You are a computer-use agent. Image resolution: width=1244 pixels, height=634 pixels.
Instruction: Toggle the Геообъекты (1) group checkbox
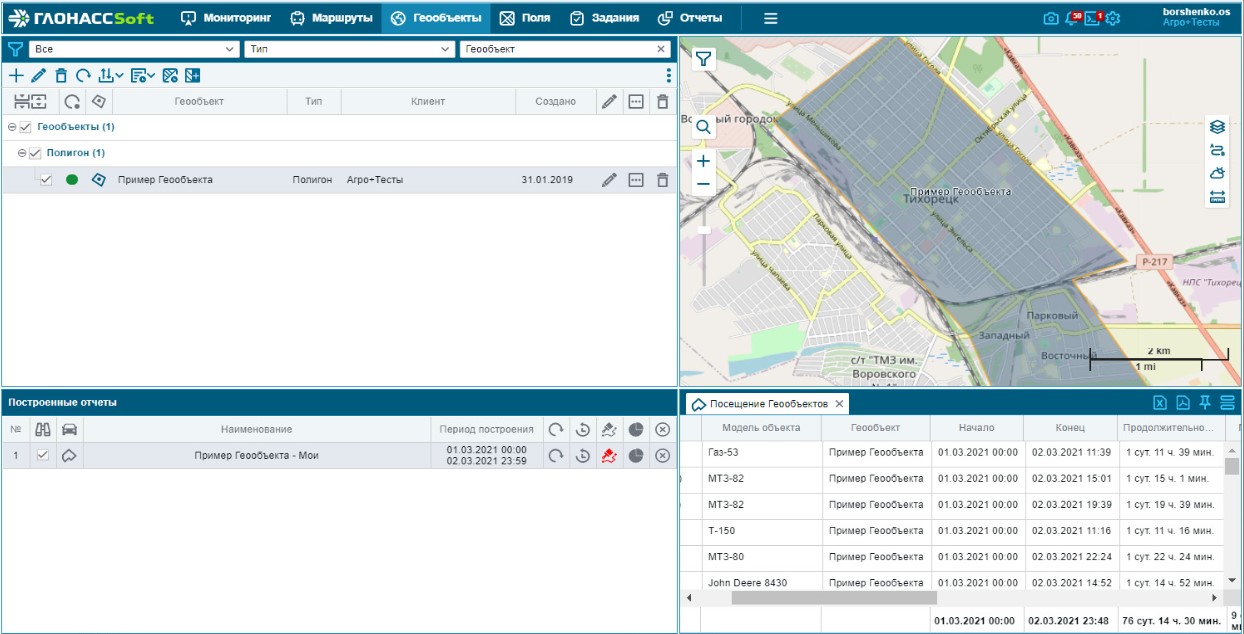point(26,127)
